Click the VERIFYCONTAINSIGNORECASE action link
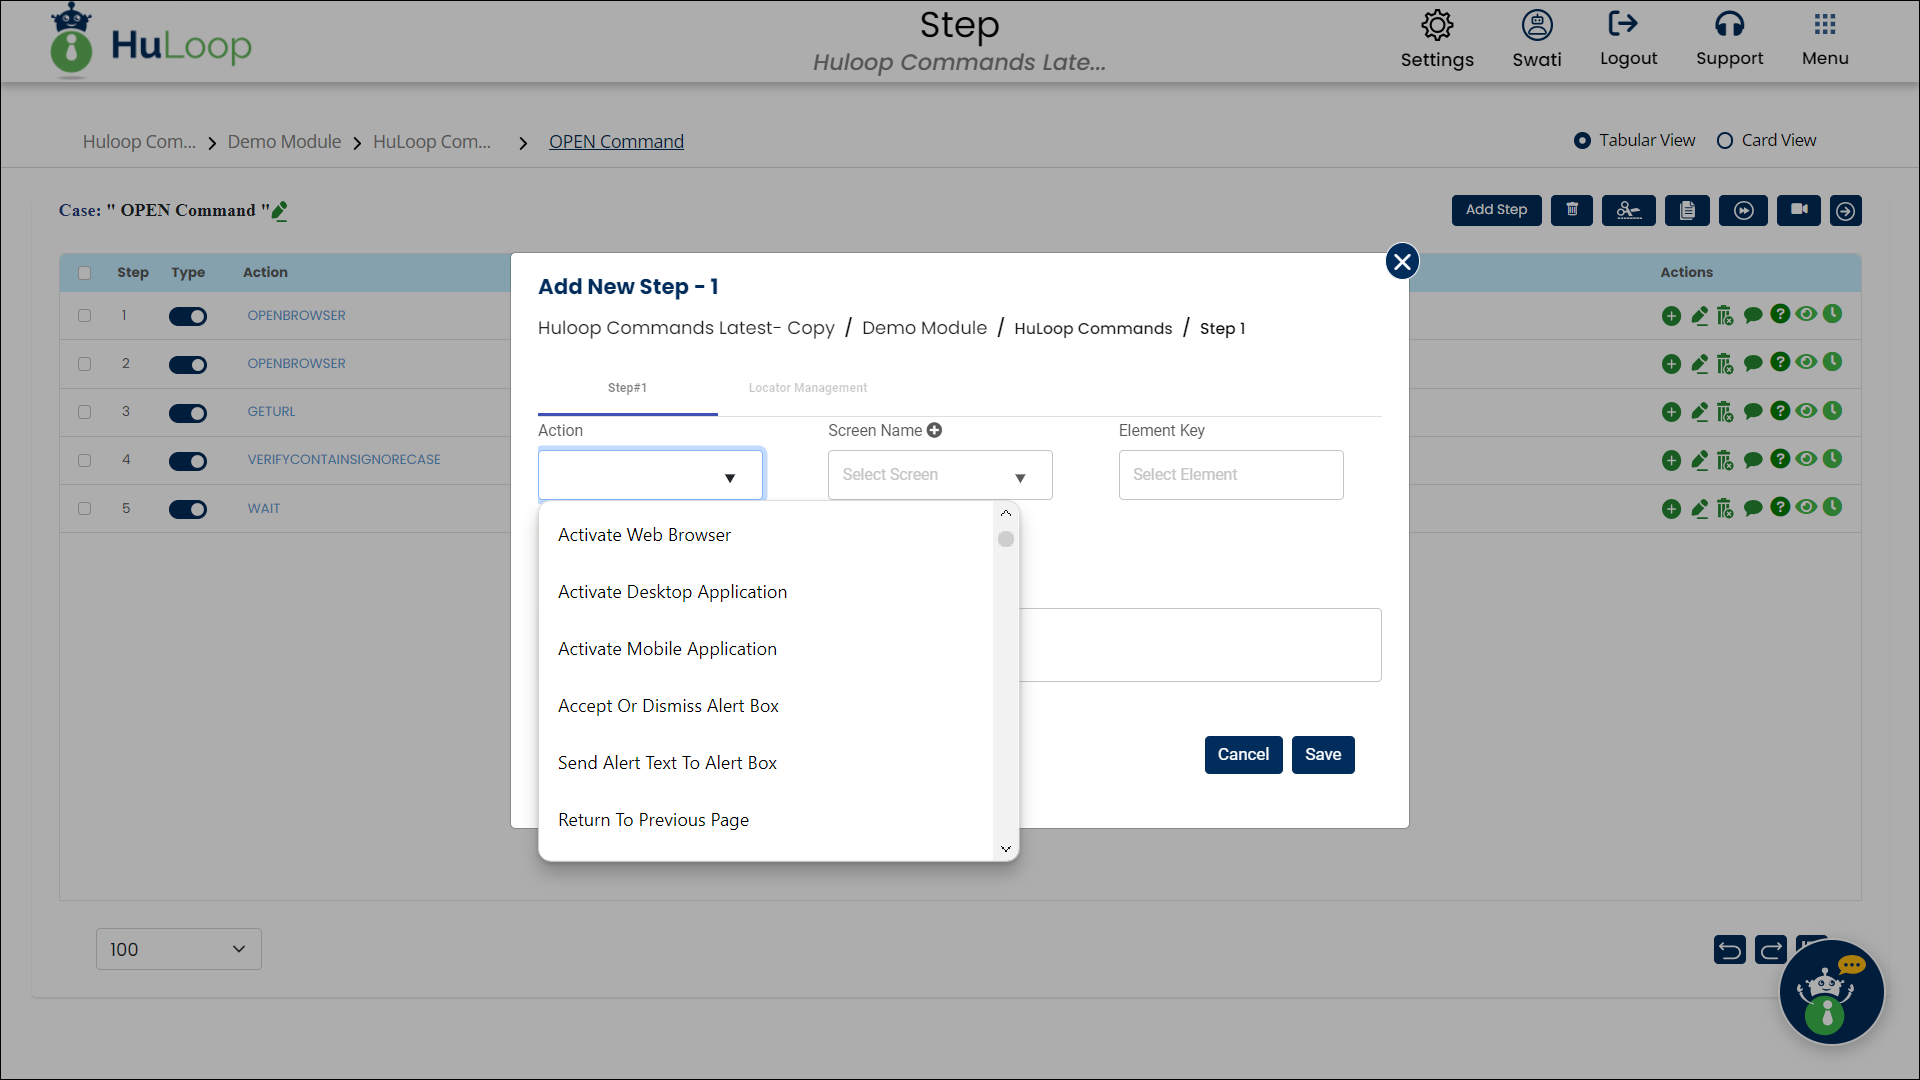This screenshot has width=1920, height=1080. [x=344, y=460]
